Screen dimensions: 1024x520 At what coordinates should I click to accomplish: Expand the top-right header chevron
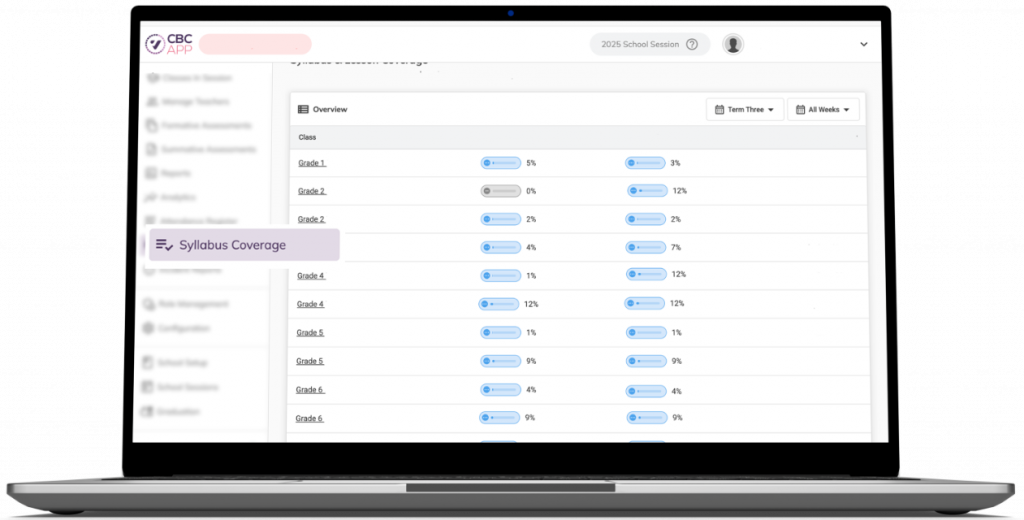(x=863, y=44)
